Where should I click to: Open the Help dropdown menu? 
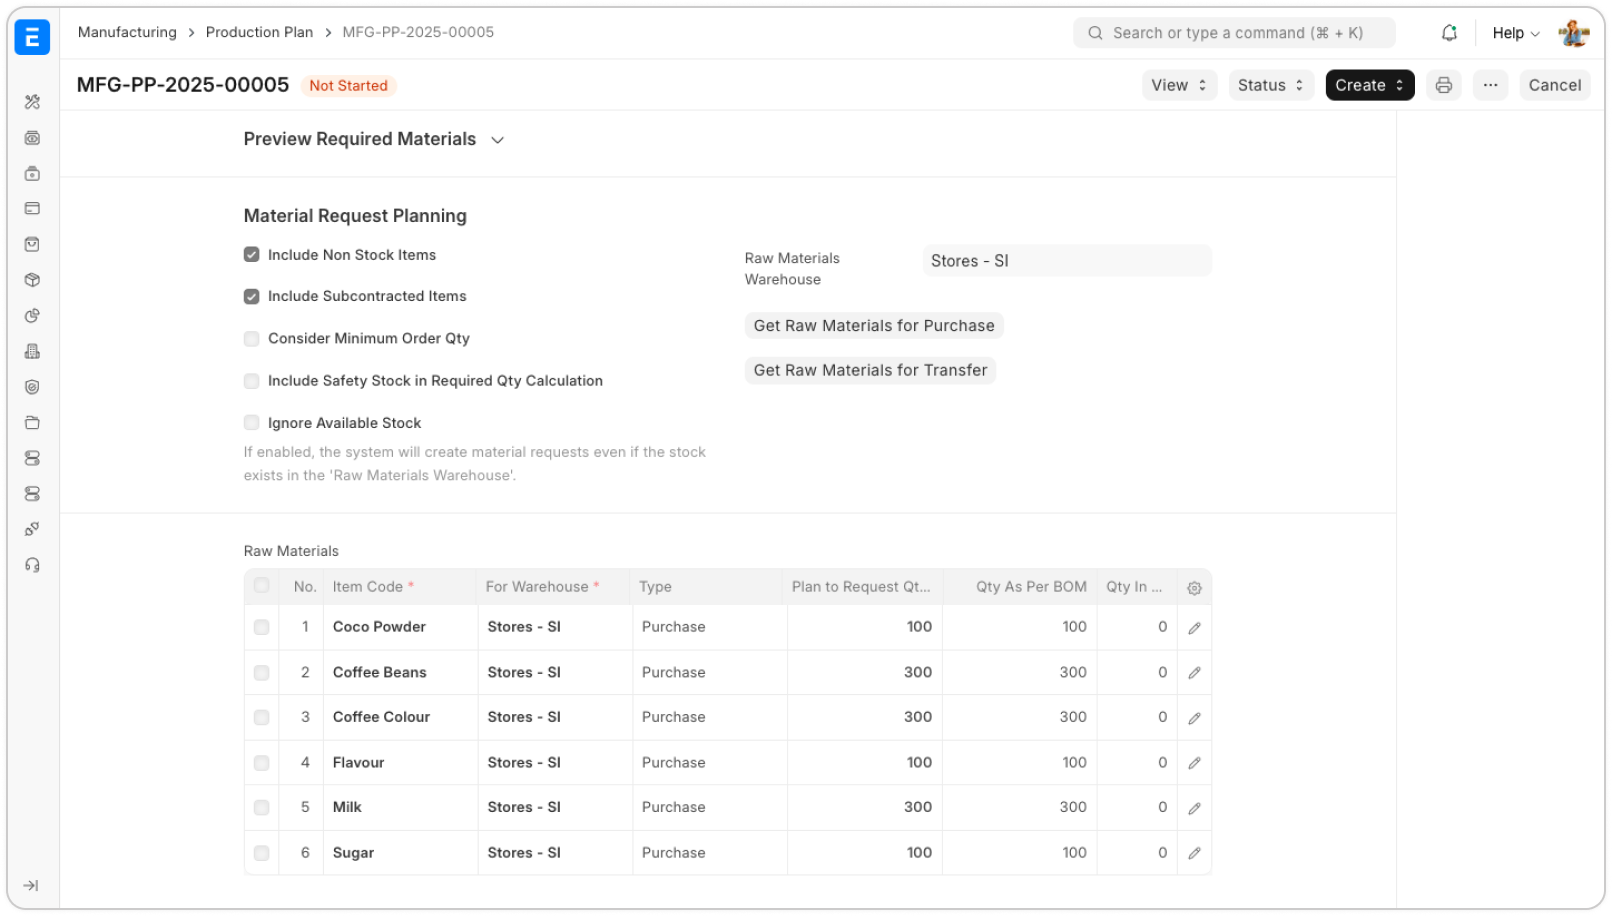coord(1516,33)
